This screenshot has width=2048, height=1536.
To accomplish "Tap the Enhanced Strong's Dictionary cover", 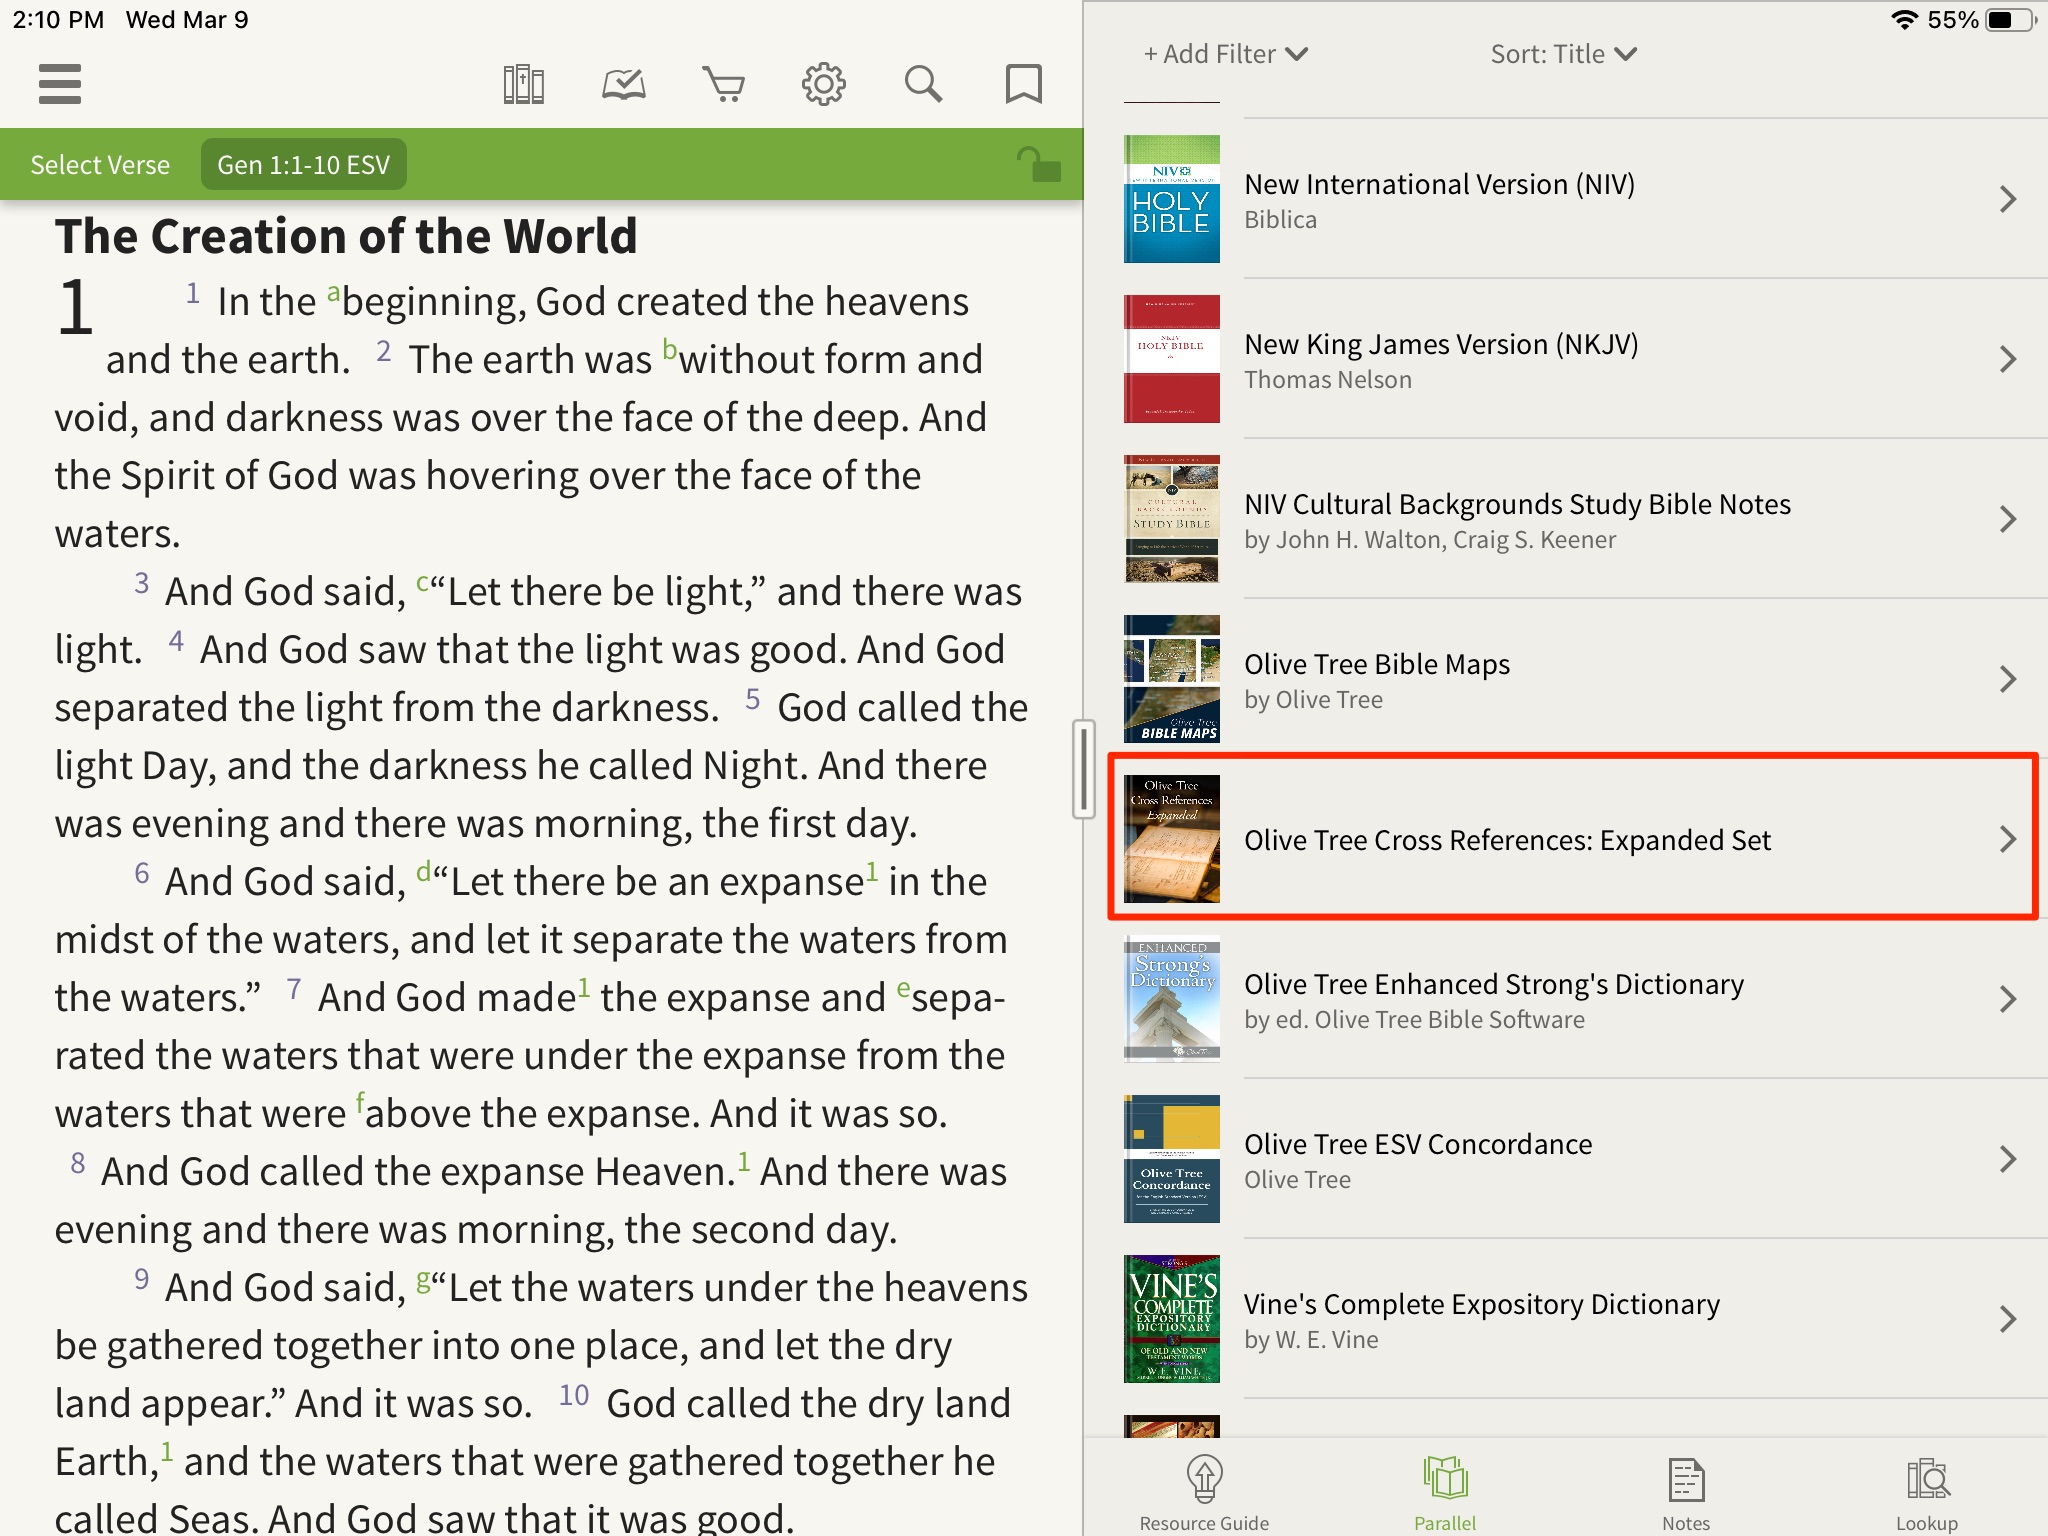I will point(1171,999).
